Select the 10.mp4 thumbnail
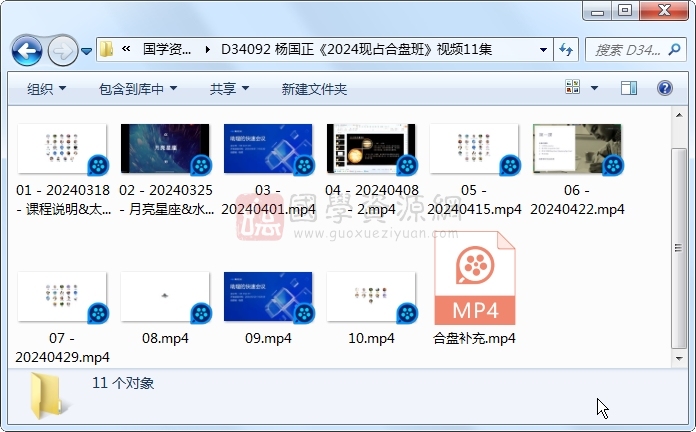 point(371,297)
